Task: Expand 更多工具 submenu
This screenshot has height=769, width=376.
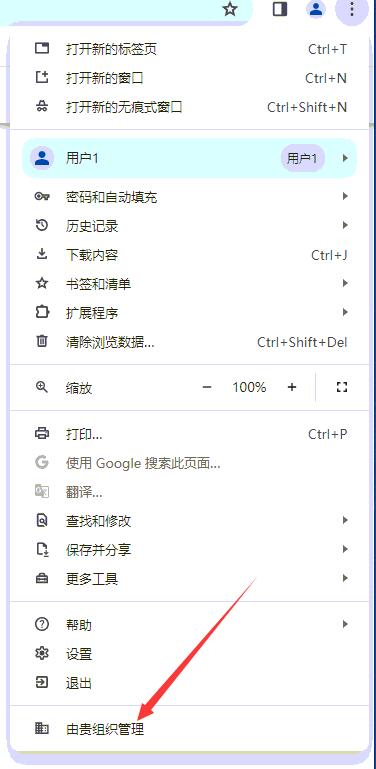Action: click(x=189, y=579)
